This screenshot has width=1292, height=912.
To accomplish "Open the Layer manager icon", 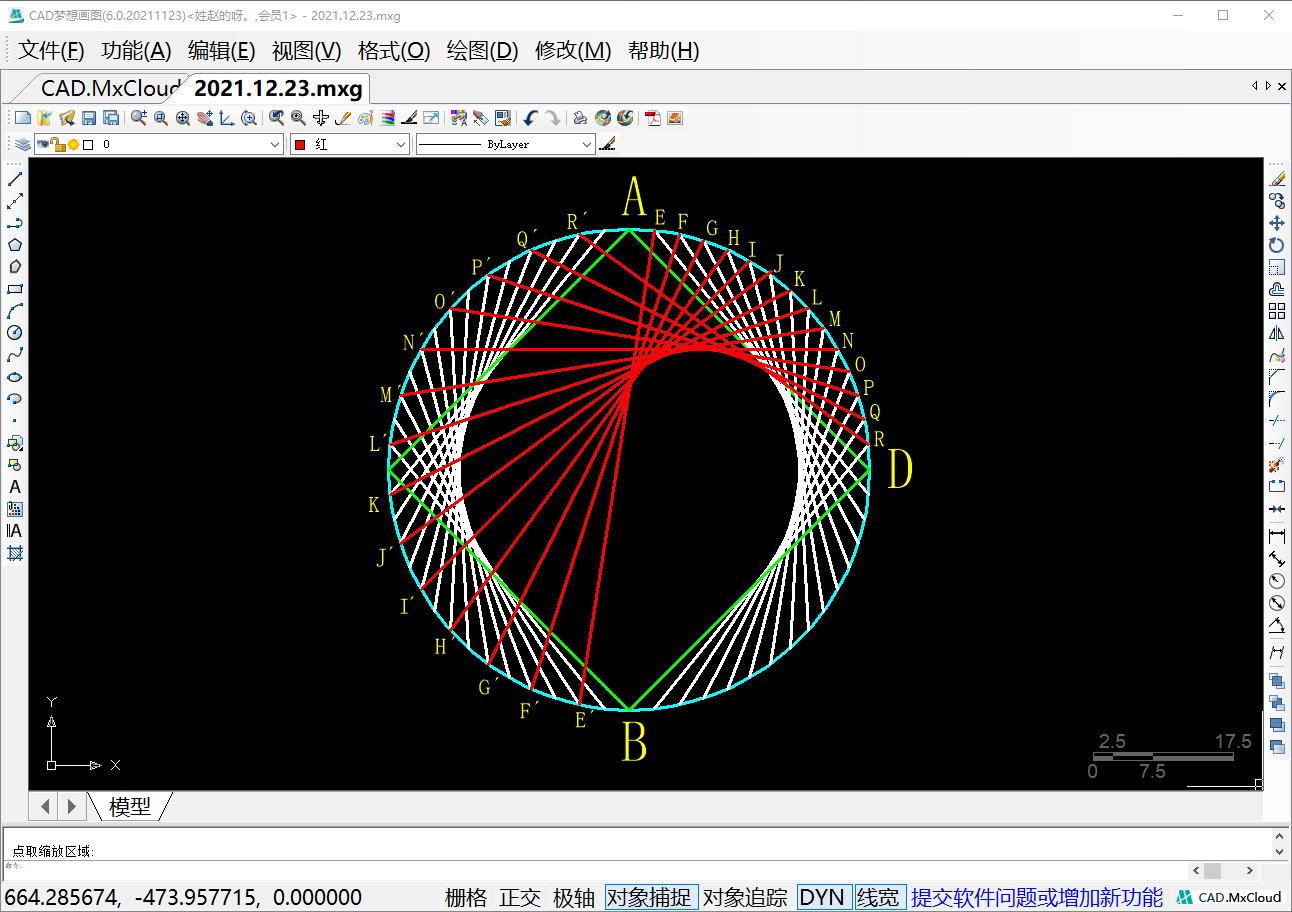I will (x=22, y=144).
